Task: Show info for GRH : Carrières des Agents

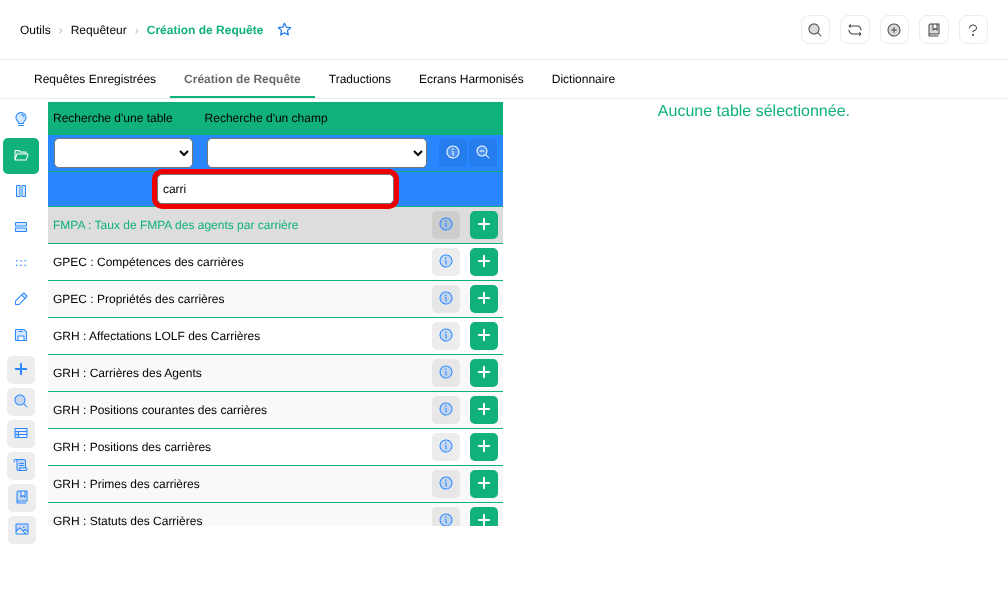Action: pos(446,373)
